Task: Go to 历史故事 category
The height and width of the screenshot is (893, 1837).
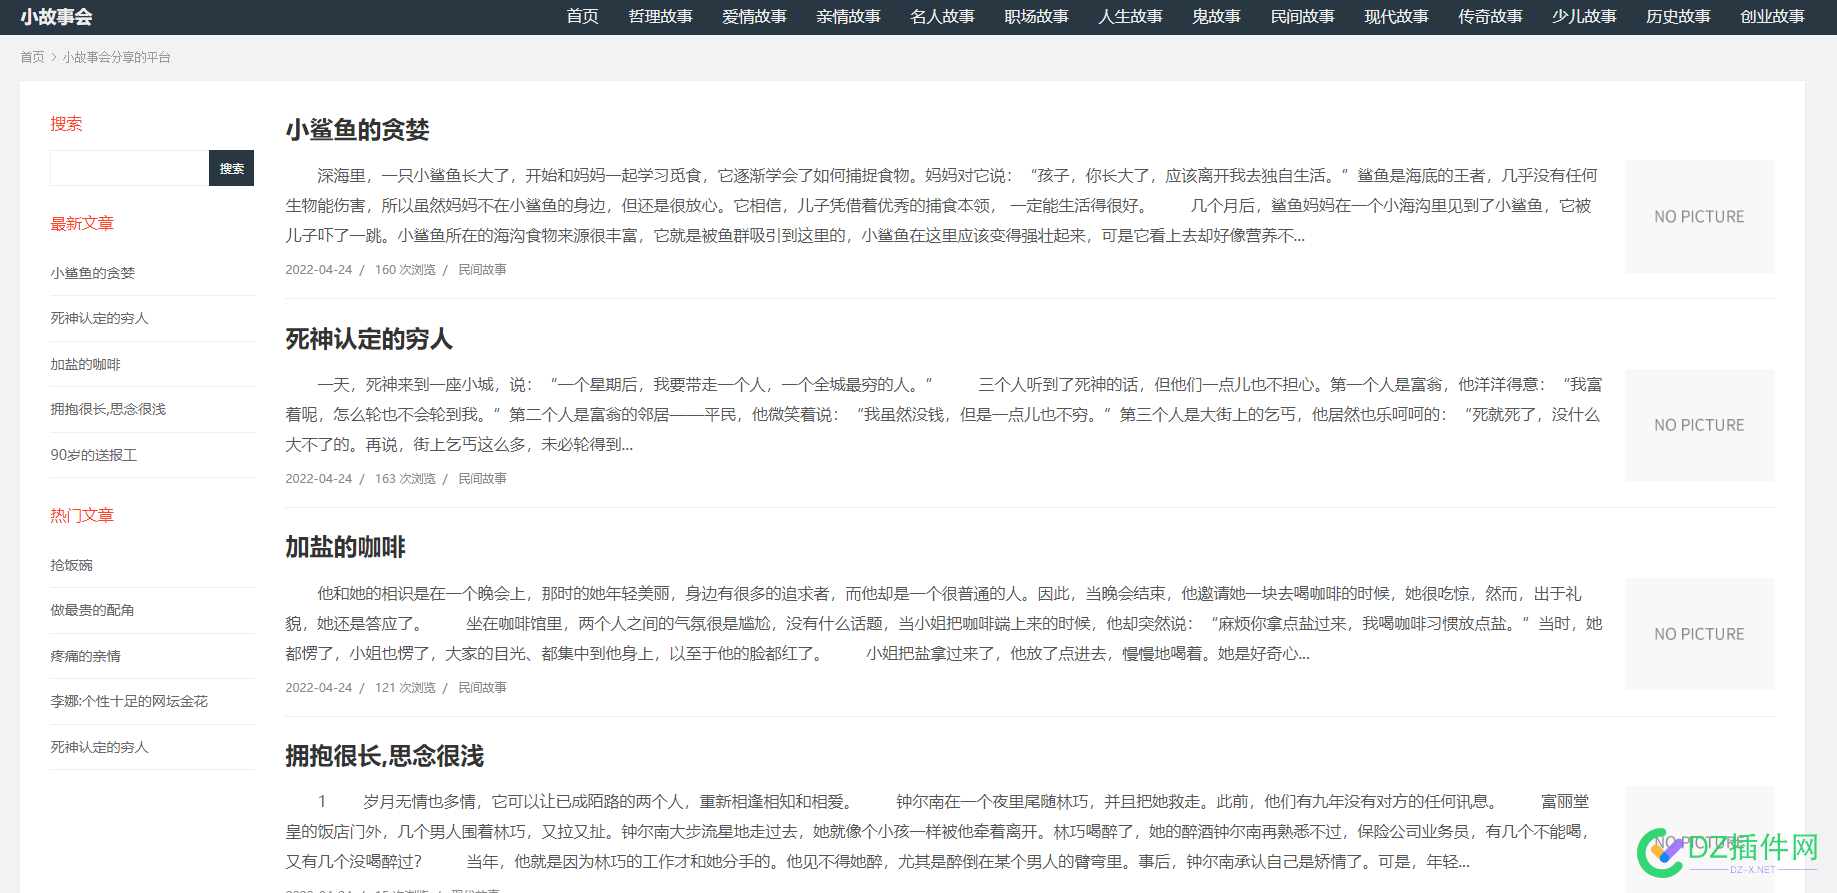Action: 1678,17
